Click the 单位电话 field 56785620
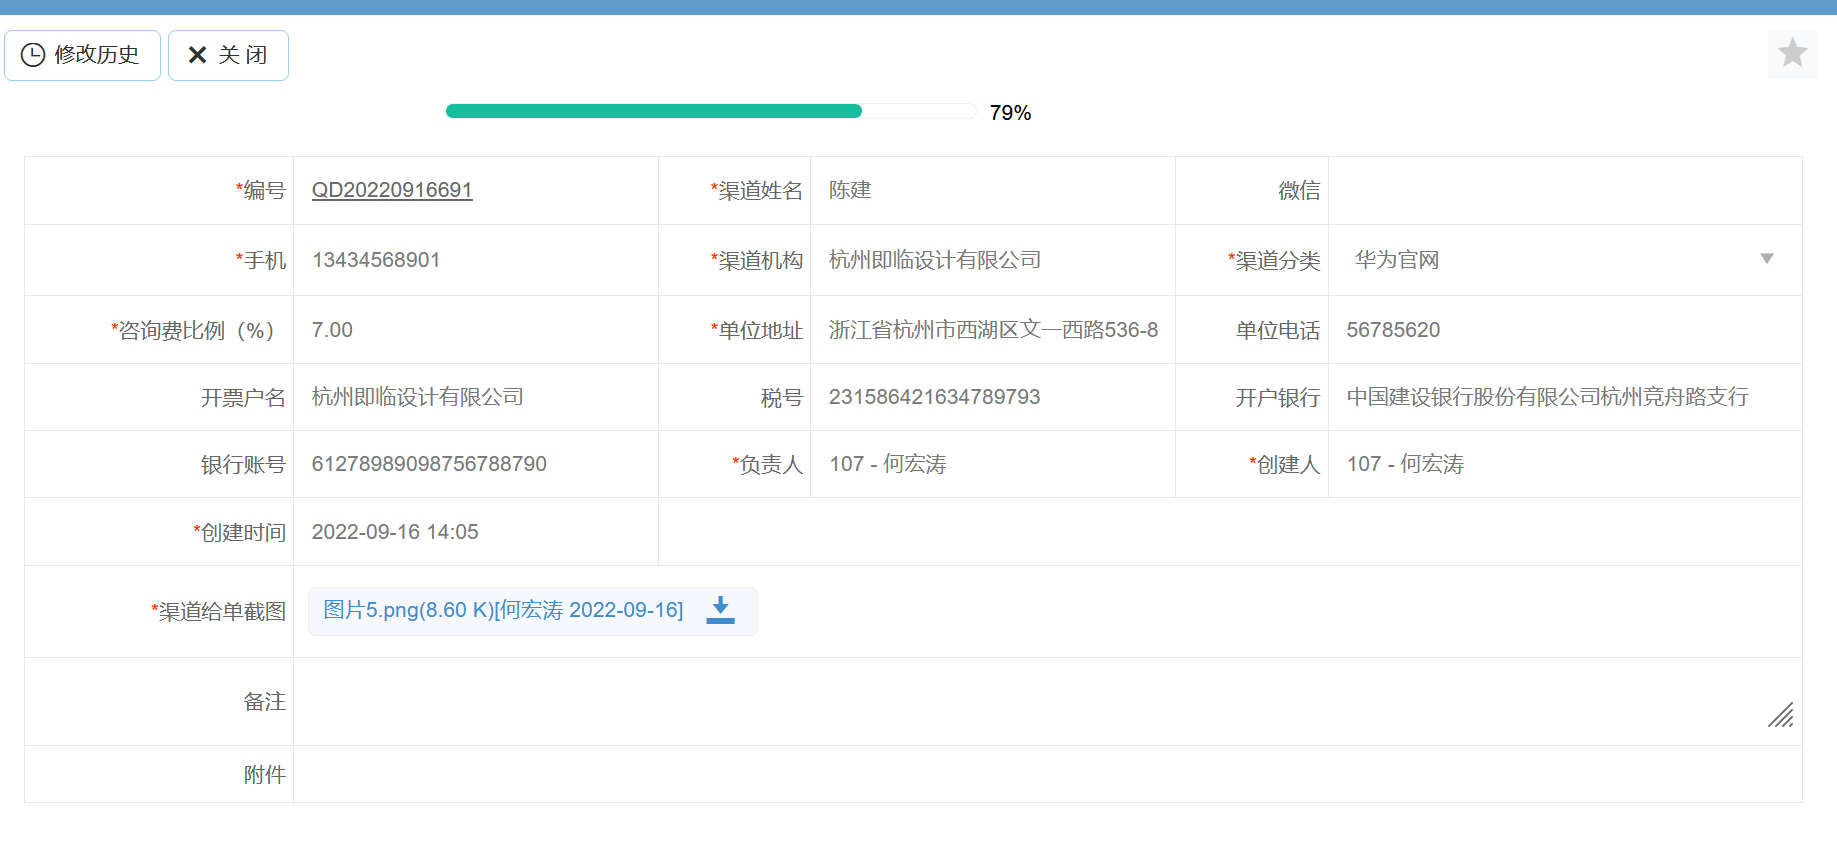 pyautogui.click(x=1560, y=330)
